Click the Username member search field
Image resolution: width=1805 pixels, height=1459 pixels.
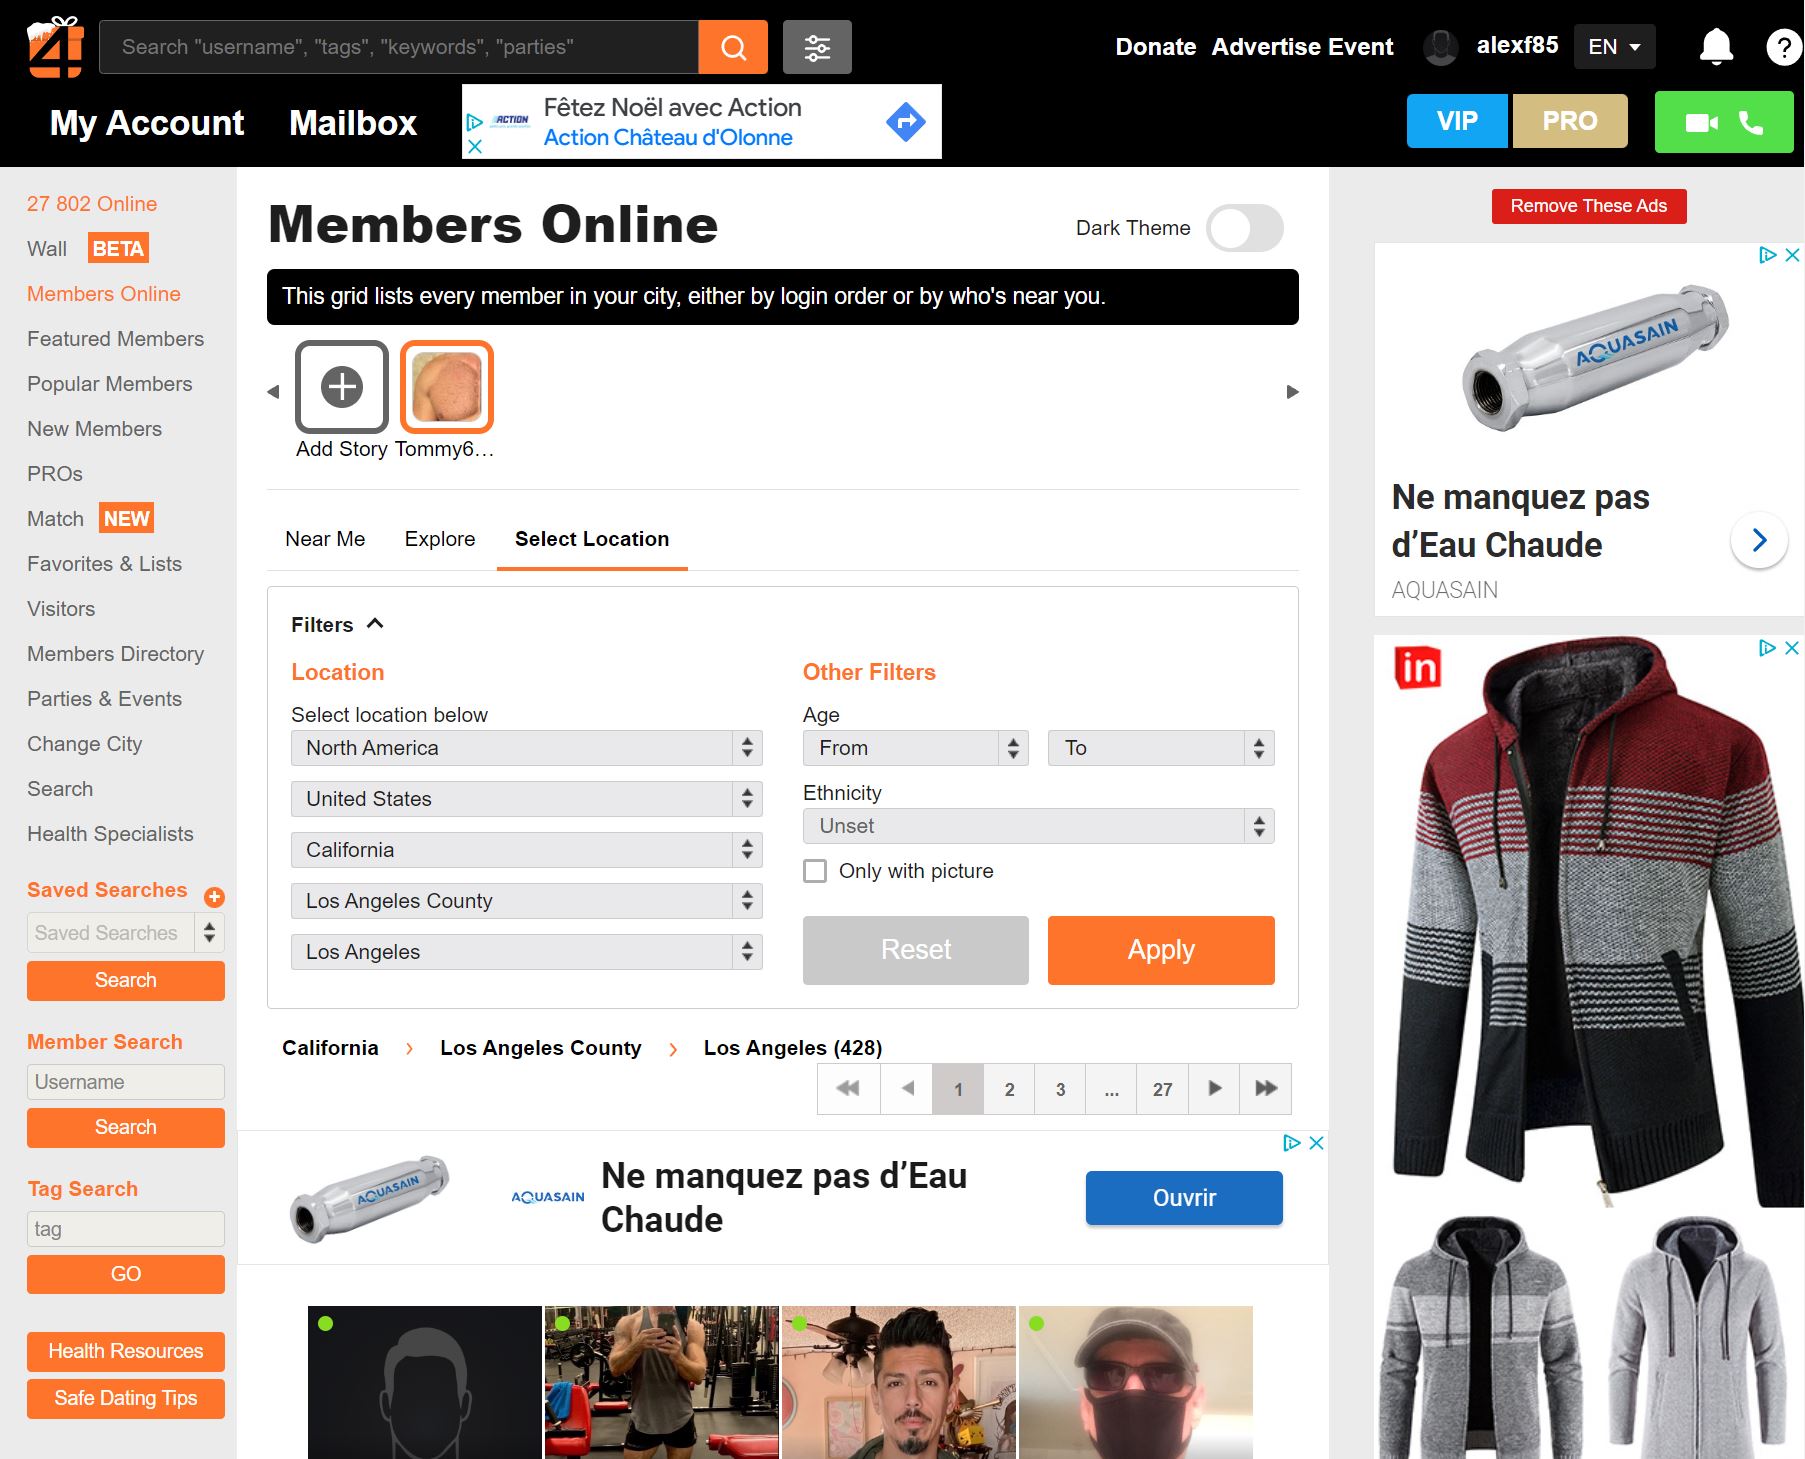(x=126, y=1082)
